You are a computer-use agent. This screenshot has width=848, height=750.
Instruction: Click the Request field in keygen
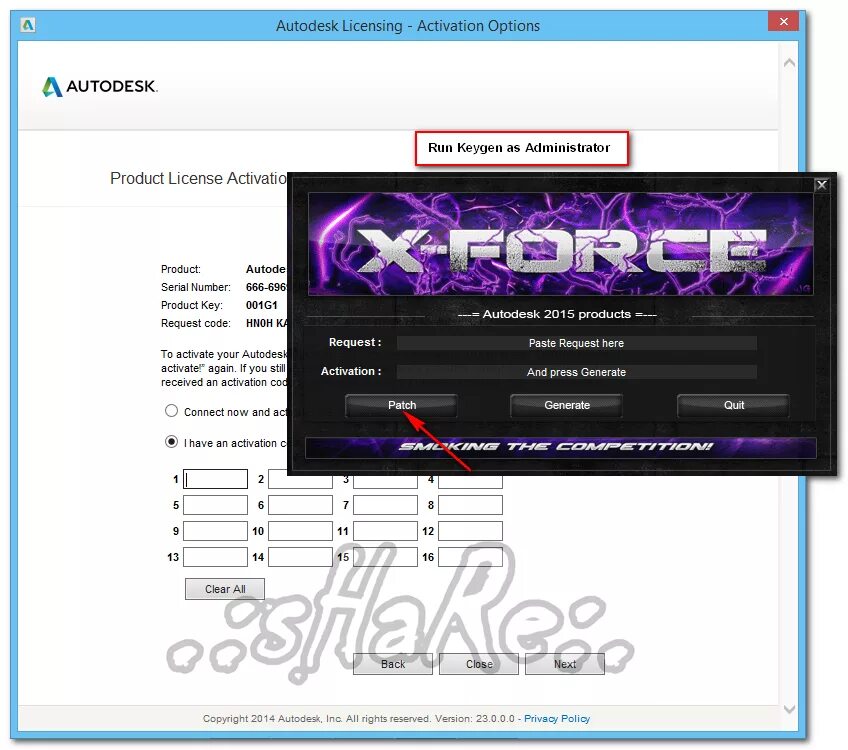577,343
